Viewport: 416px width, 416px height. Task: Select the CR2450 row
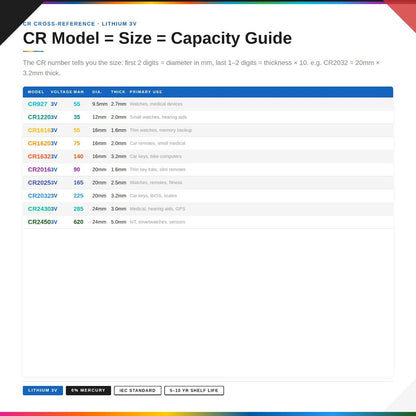click(x=208, y=222)
